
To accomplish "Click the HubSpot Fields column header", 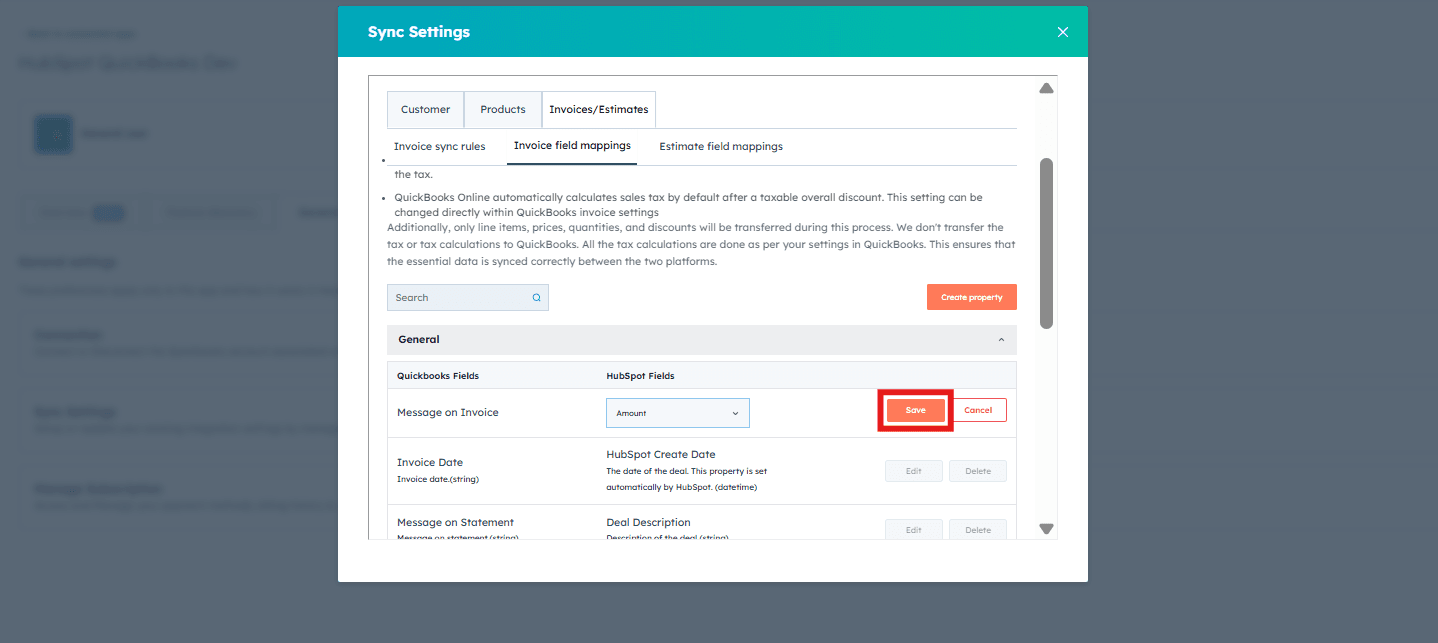I will click(x=640, y=376).
